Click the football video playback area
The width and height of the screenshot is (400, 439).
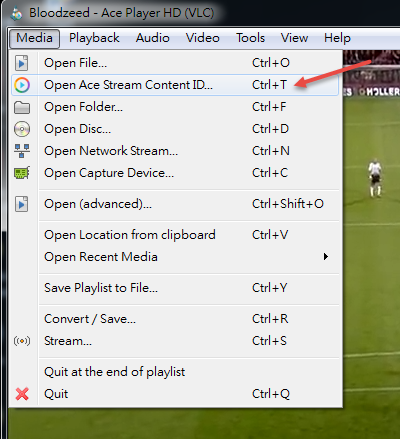coord(371,233)
